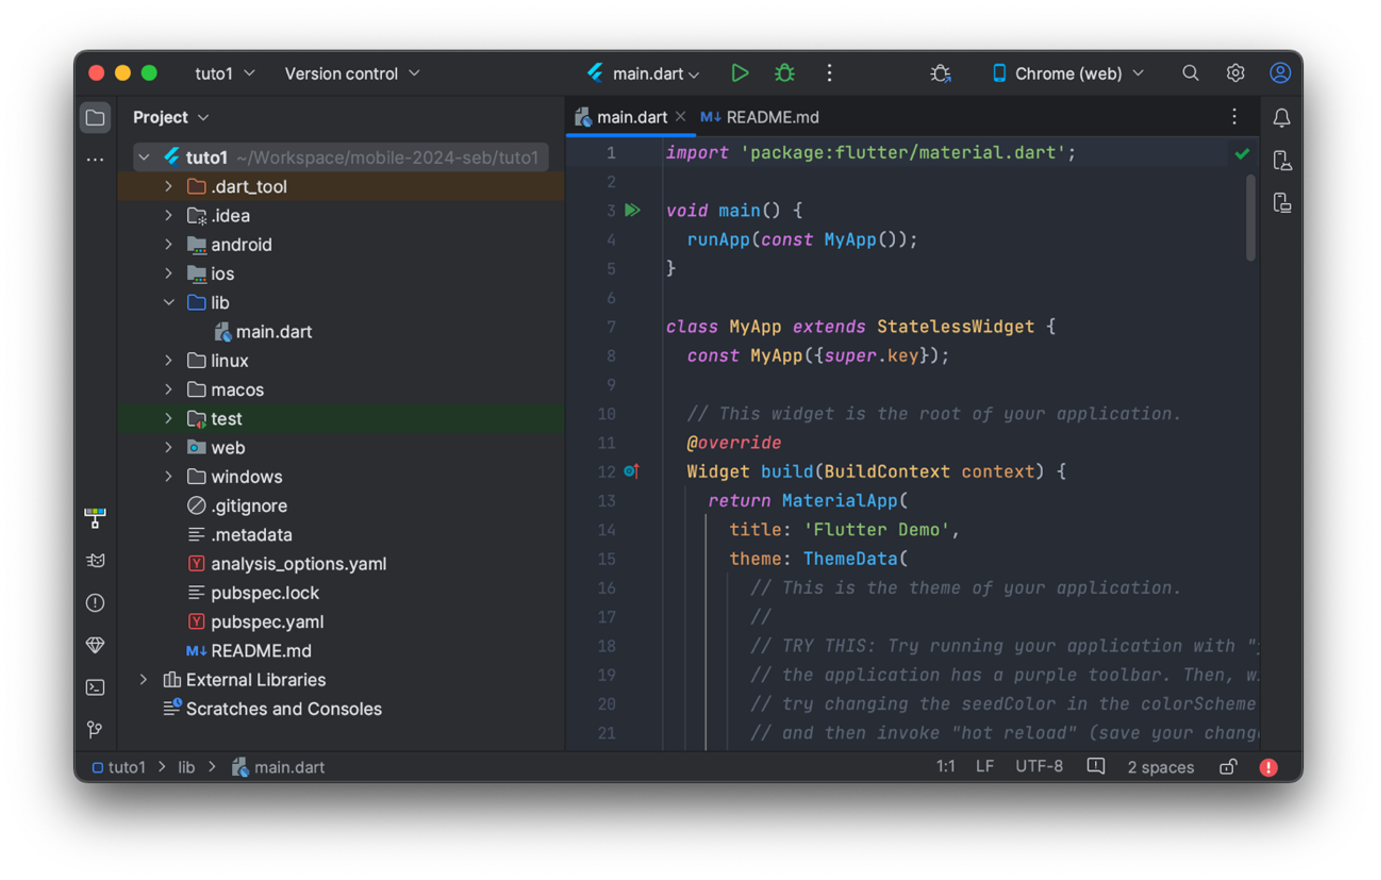Start debugging with the green bug icon
Image resolution: width=1381 pixels, height=880 pixels.
(x=785, y=73)
